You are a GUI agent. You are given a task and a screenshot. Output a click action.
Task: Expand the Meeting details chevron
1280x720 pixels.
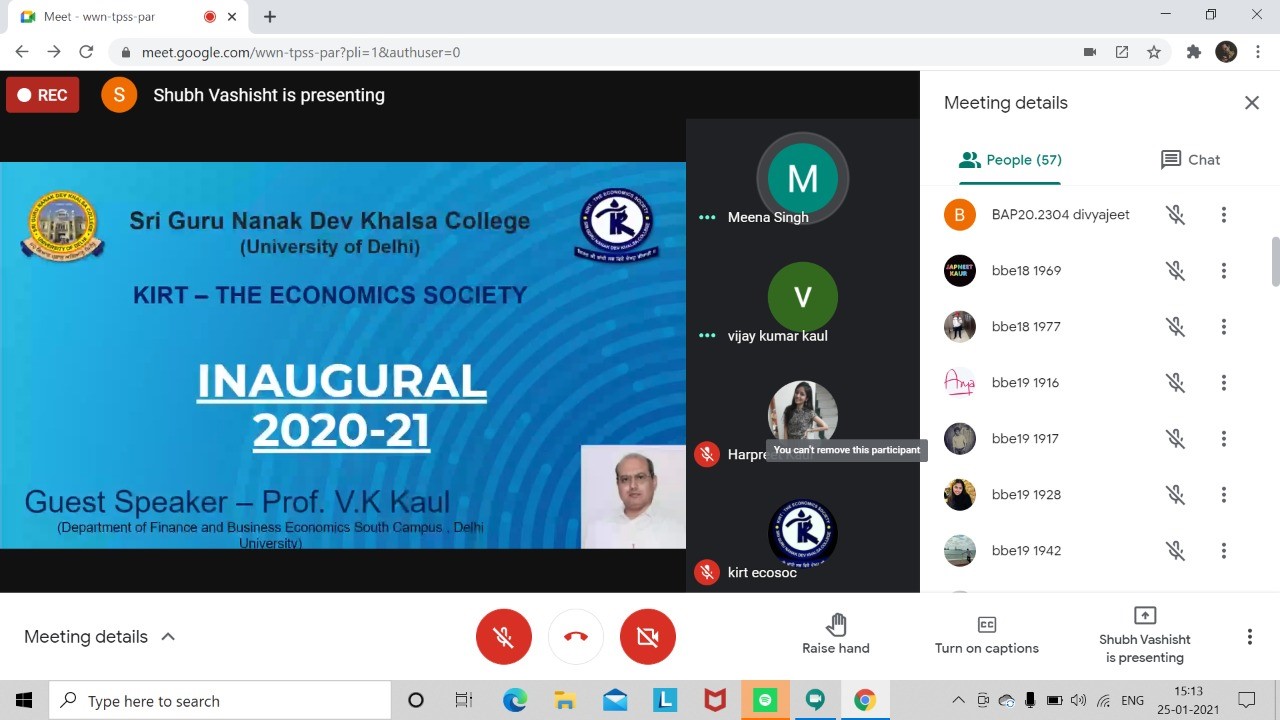[x=168, y=637]
